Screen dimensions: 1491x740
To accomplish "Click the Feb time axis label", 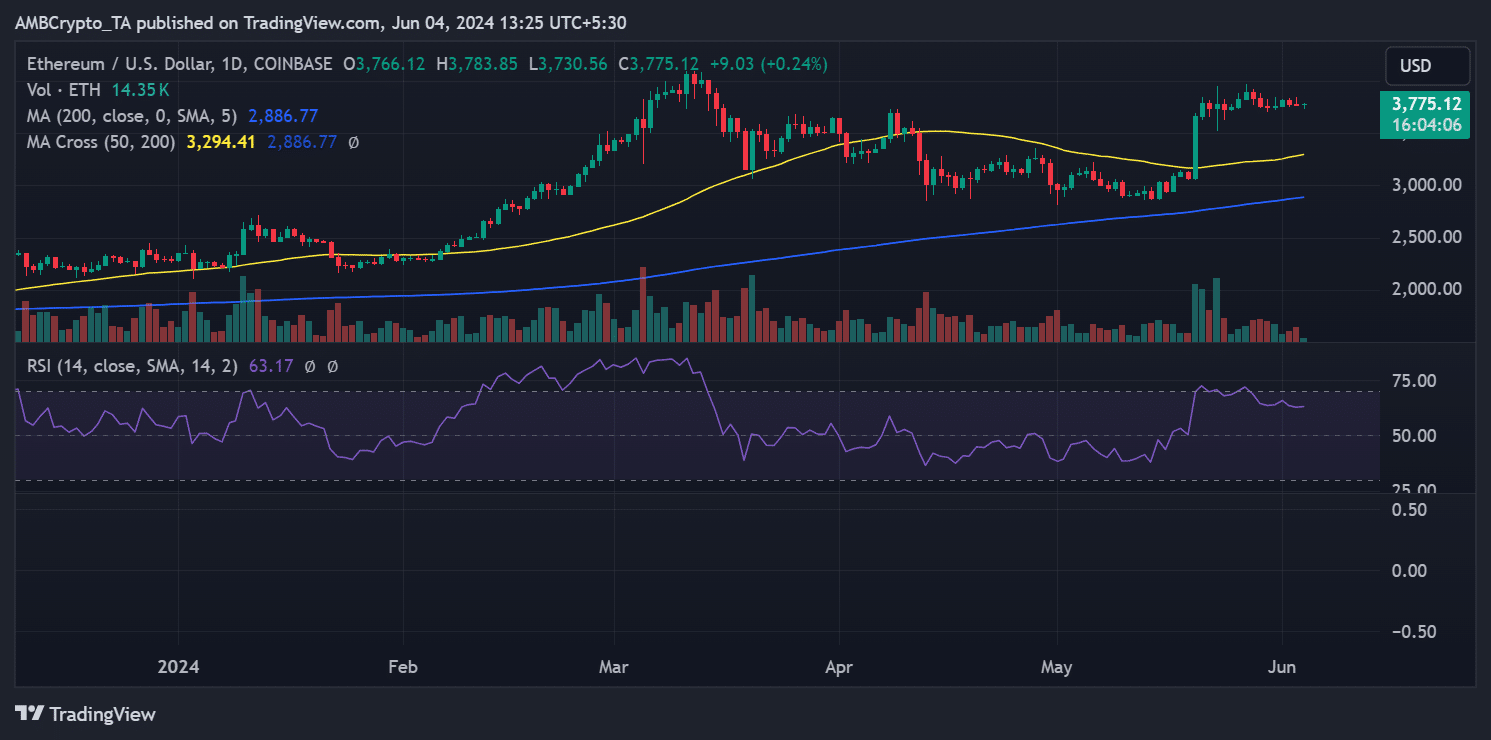I will pos(402,666).
